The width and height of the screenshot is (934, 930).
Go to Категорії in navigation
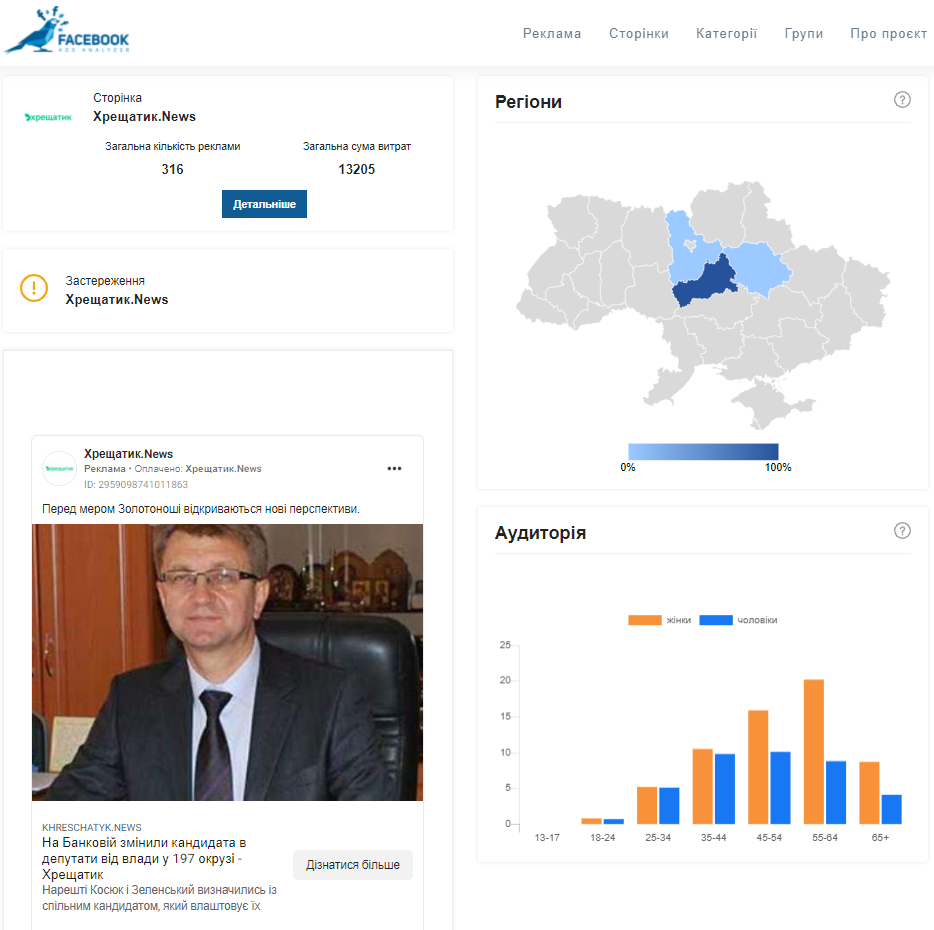726,33
